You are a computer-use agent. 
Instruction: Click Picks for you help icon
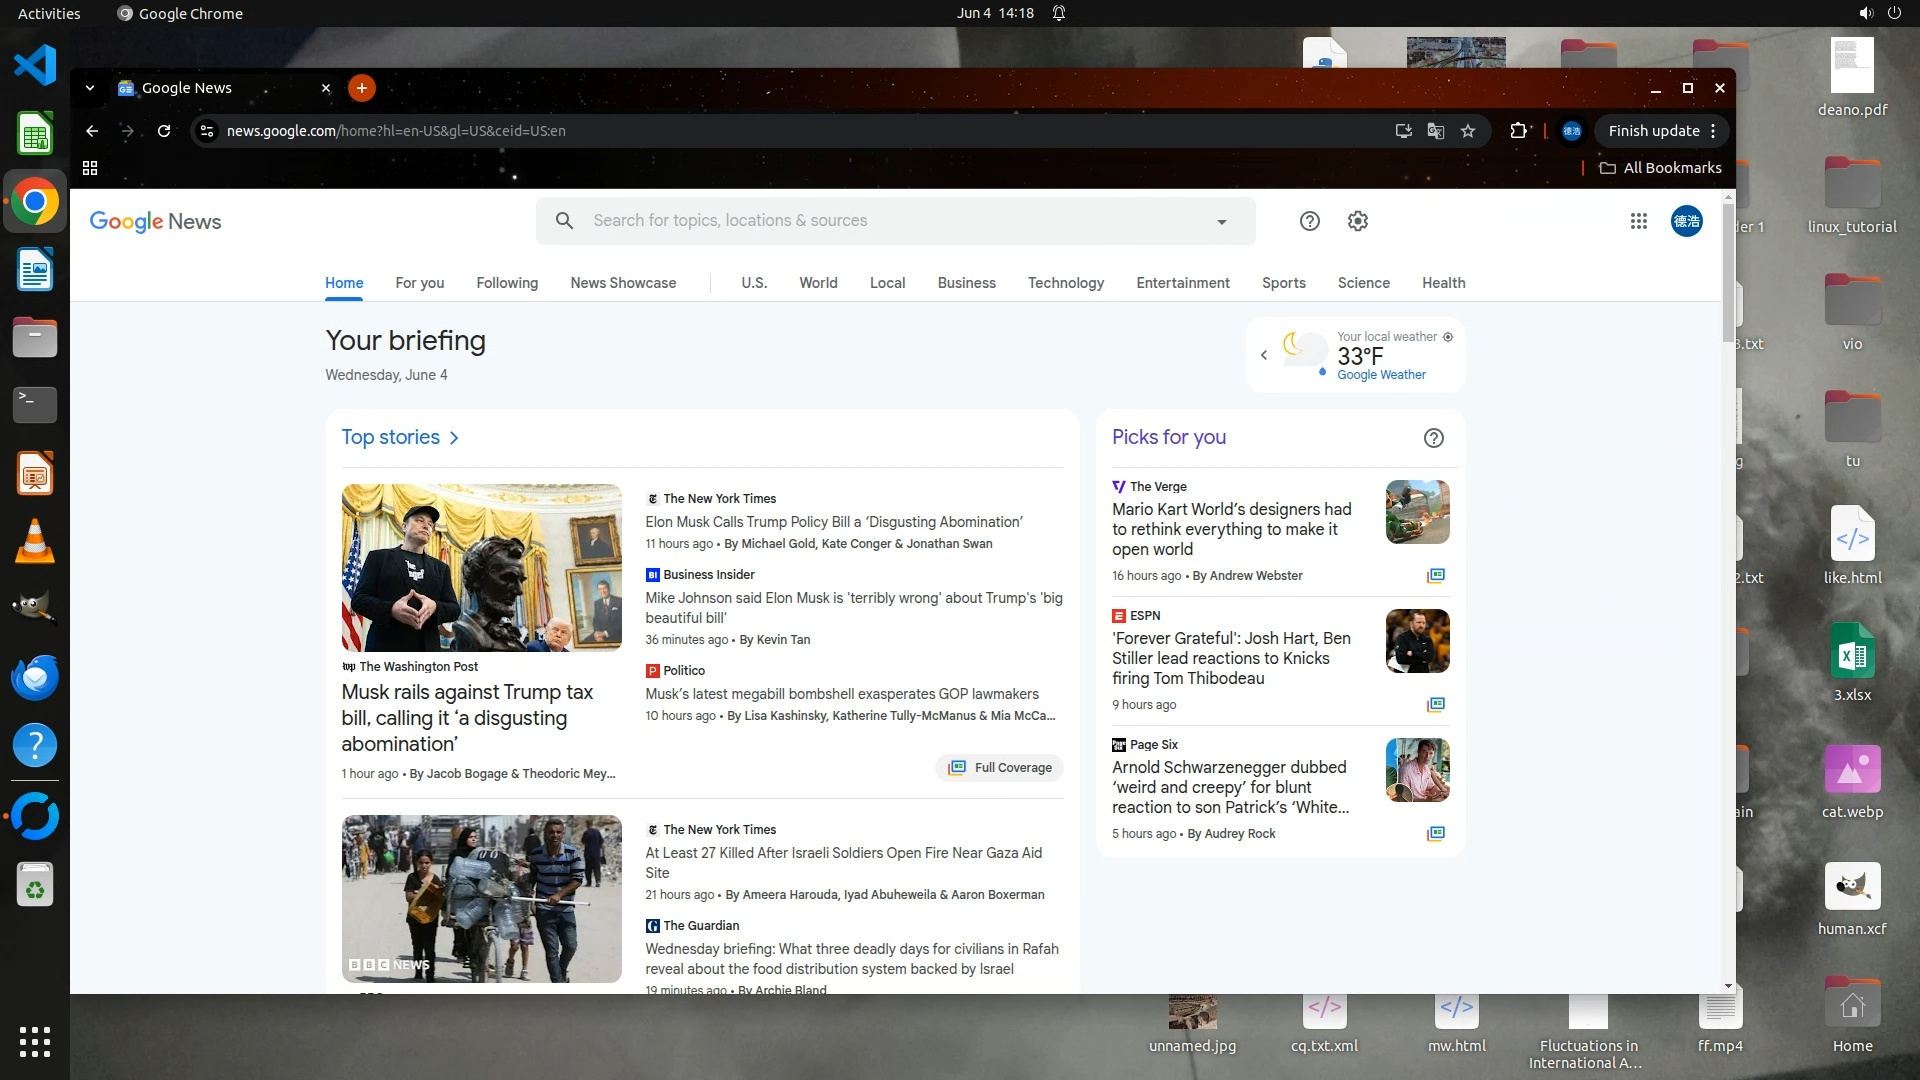click(1433, 438)
